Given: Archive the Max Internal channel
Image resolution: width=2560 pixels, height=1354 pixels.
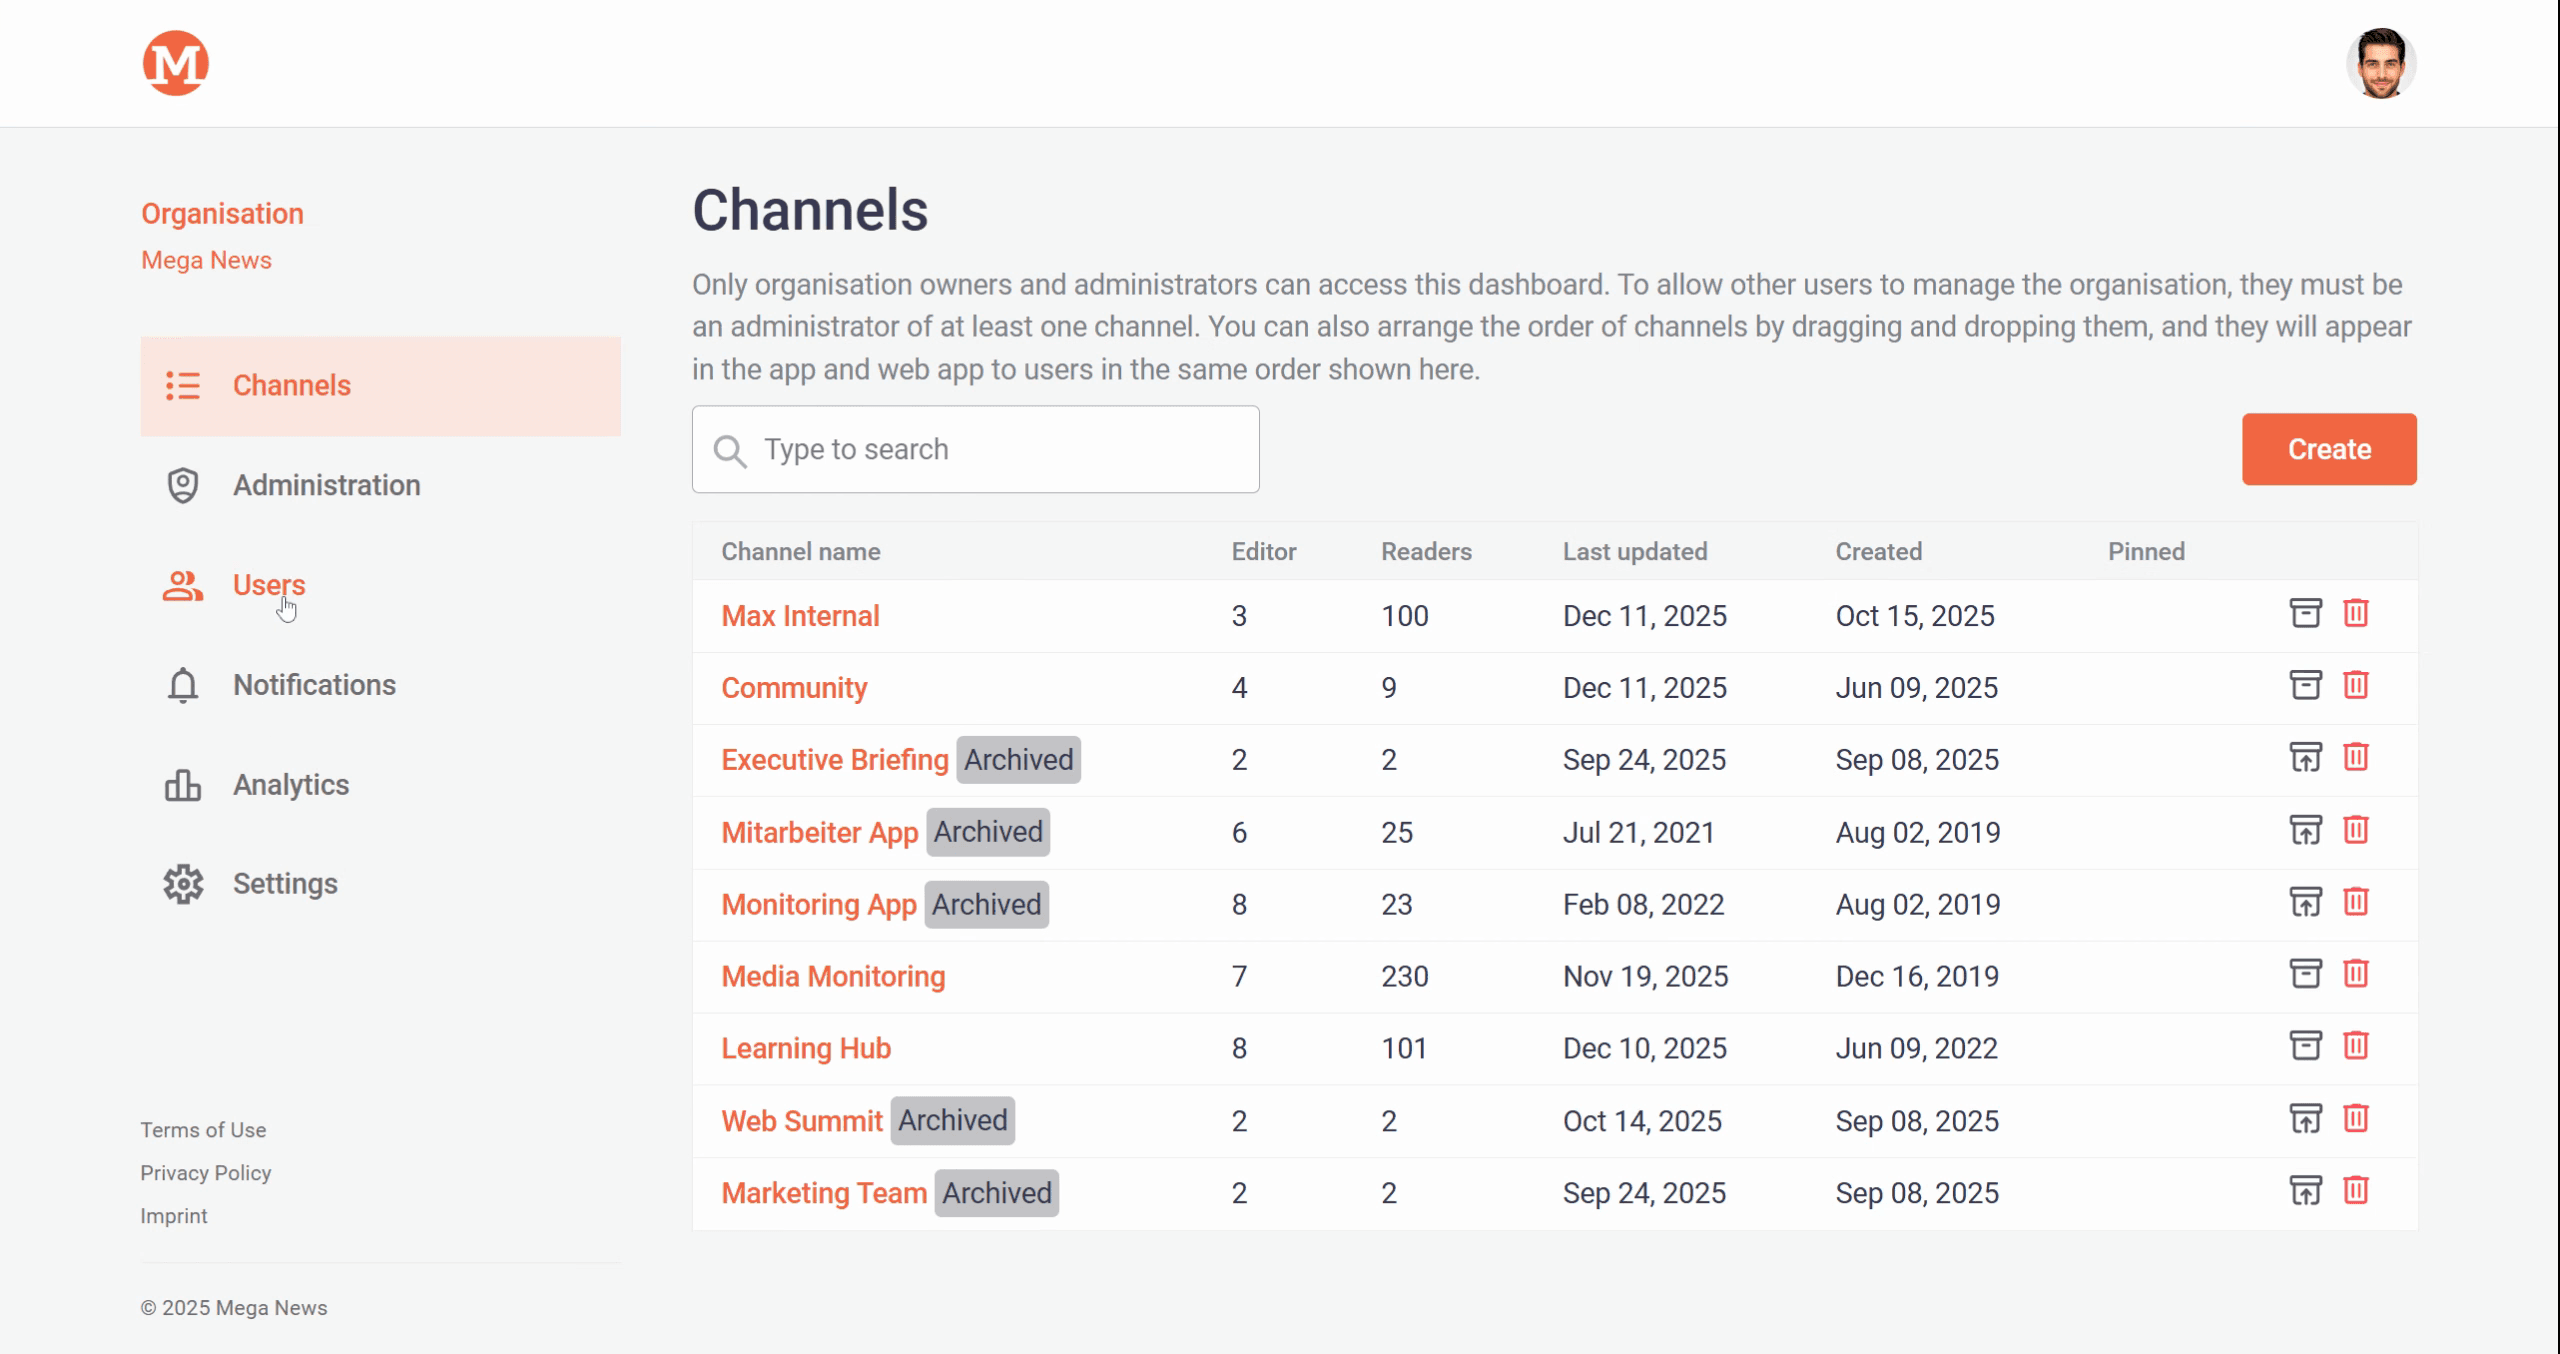Looking at the screenshot, I should 2305,613.
